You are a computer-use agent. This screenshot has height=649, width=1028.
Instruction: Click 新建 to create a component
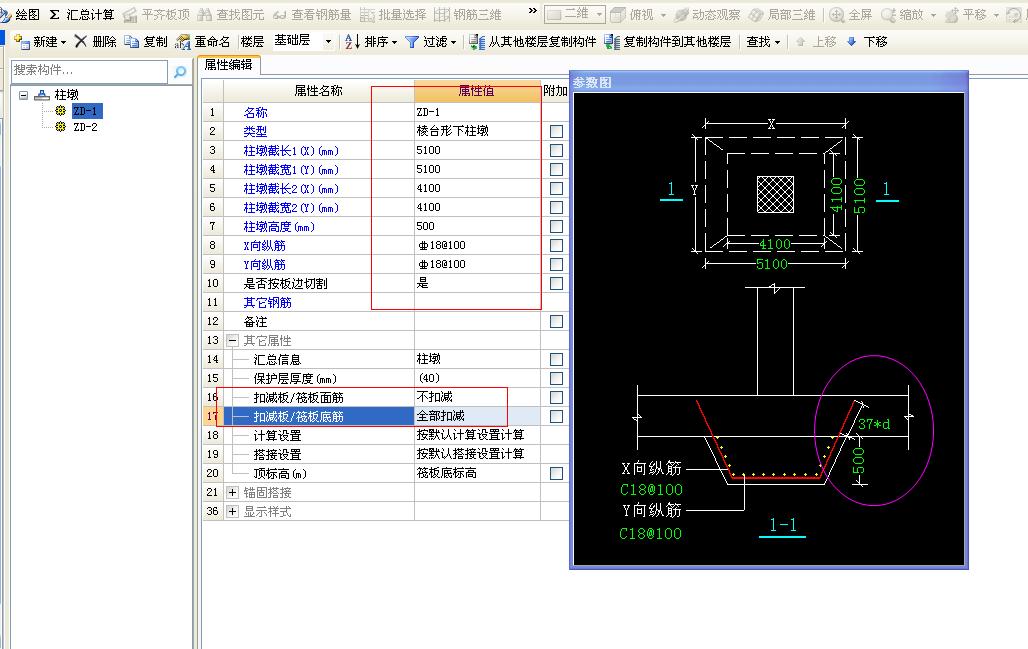click(x=40, y=42)
